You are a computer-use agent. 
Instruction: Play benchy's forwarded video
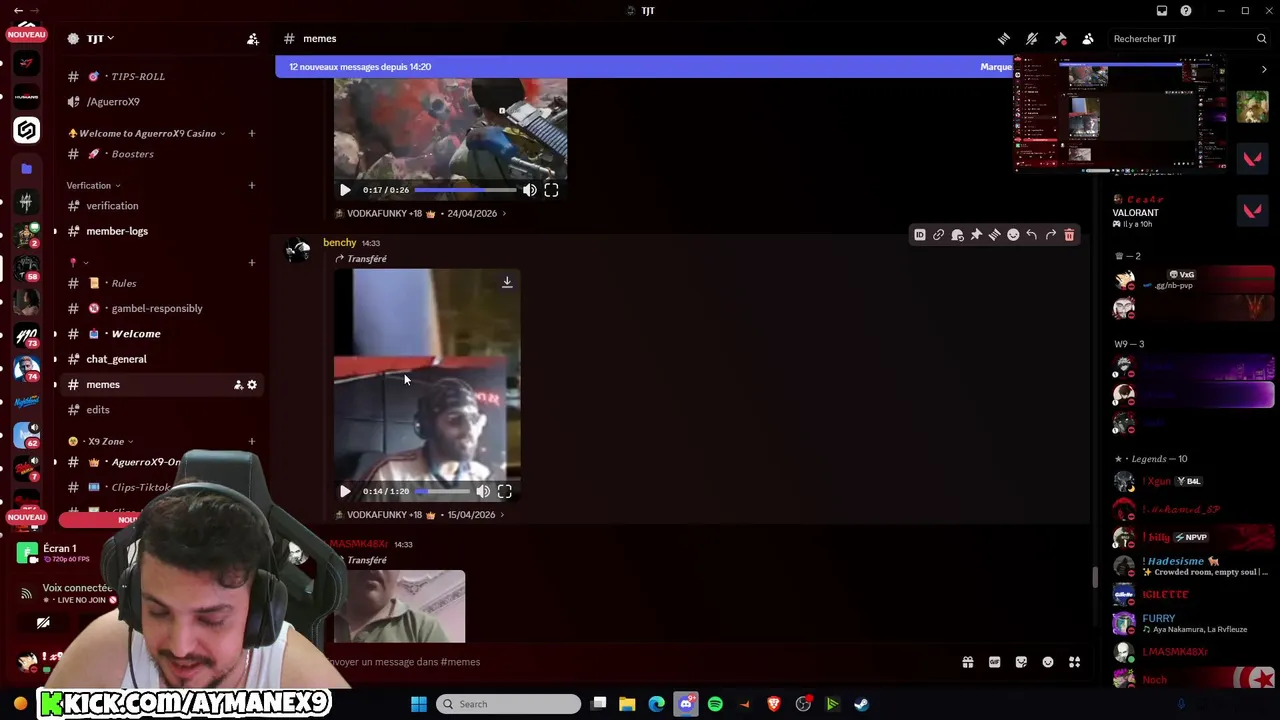coord(345,491)
